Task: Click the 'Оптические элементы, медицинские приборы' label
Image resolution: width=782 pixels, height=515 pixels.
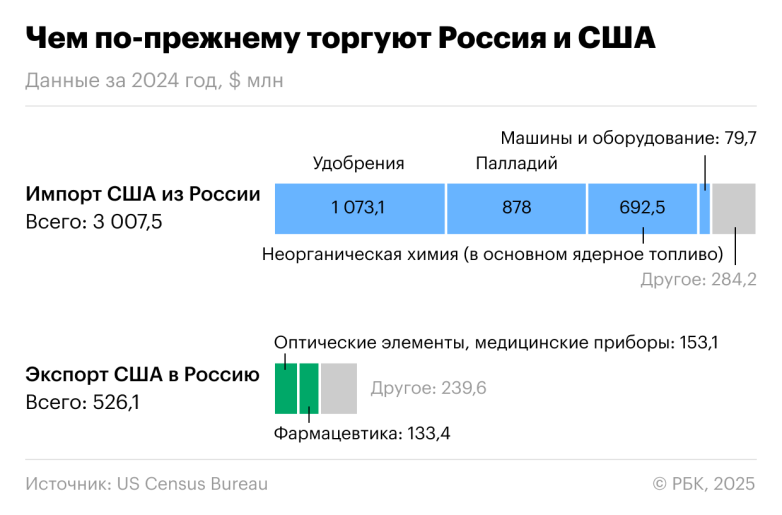Action: [496, 343]
